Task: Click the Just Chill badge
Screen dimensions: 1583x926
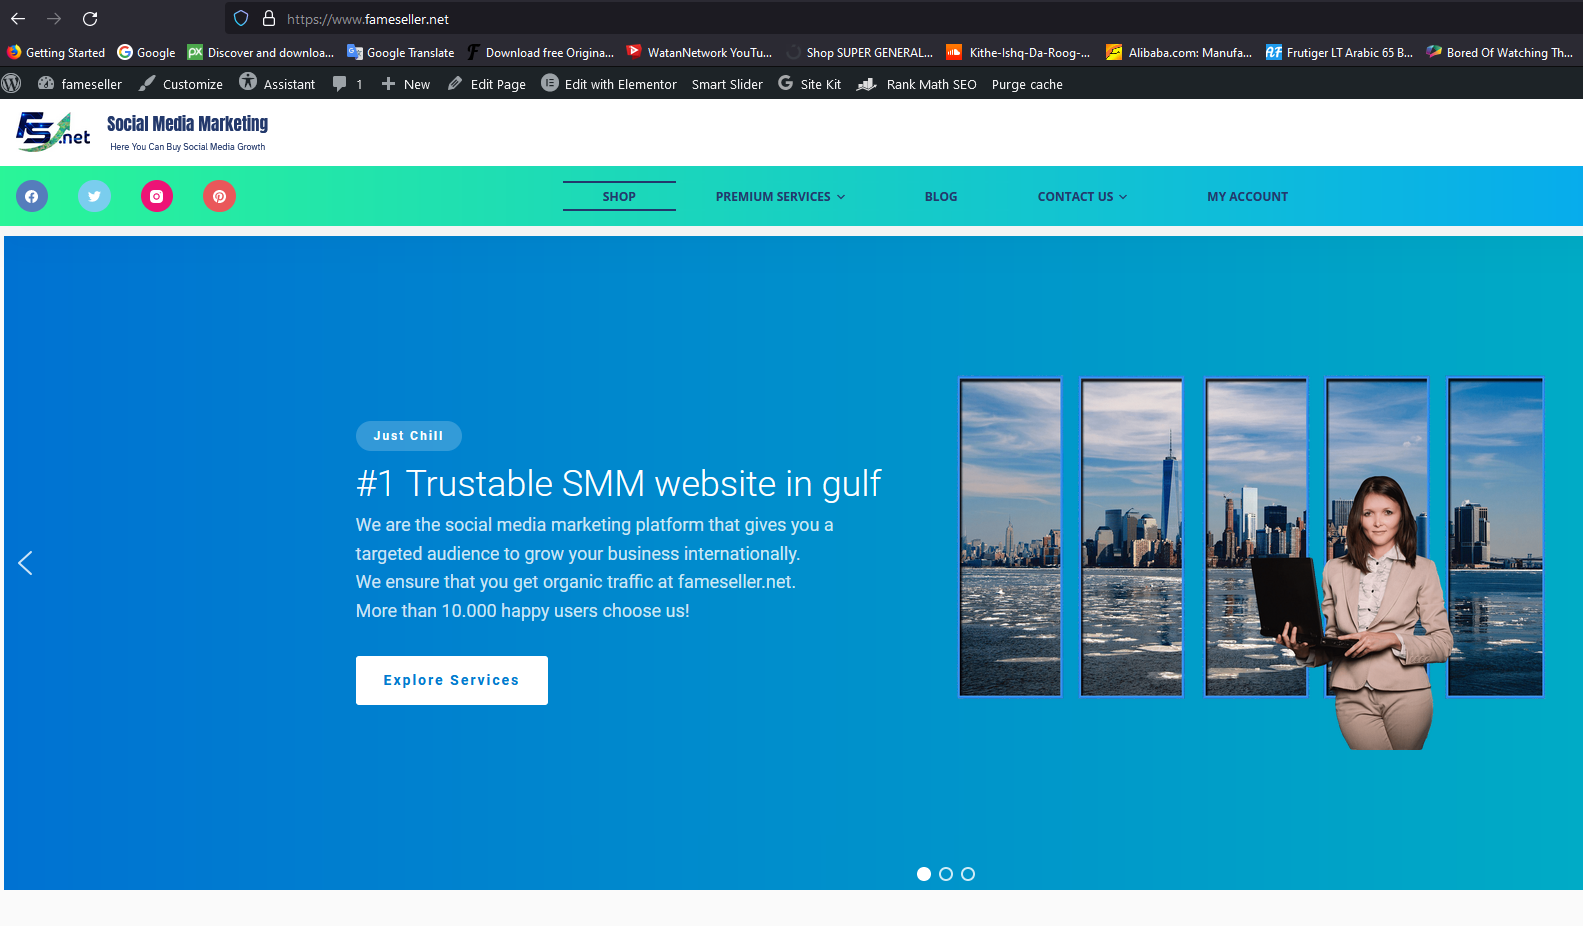Action: (408, 436)
